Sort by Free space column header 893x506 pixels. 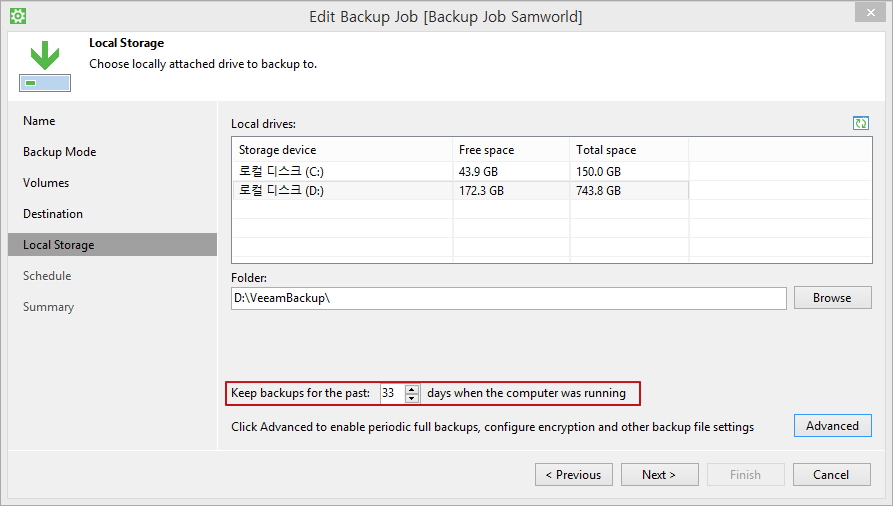click(x=511, y=150)
